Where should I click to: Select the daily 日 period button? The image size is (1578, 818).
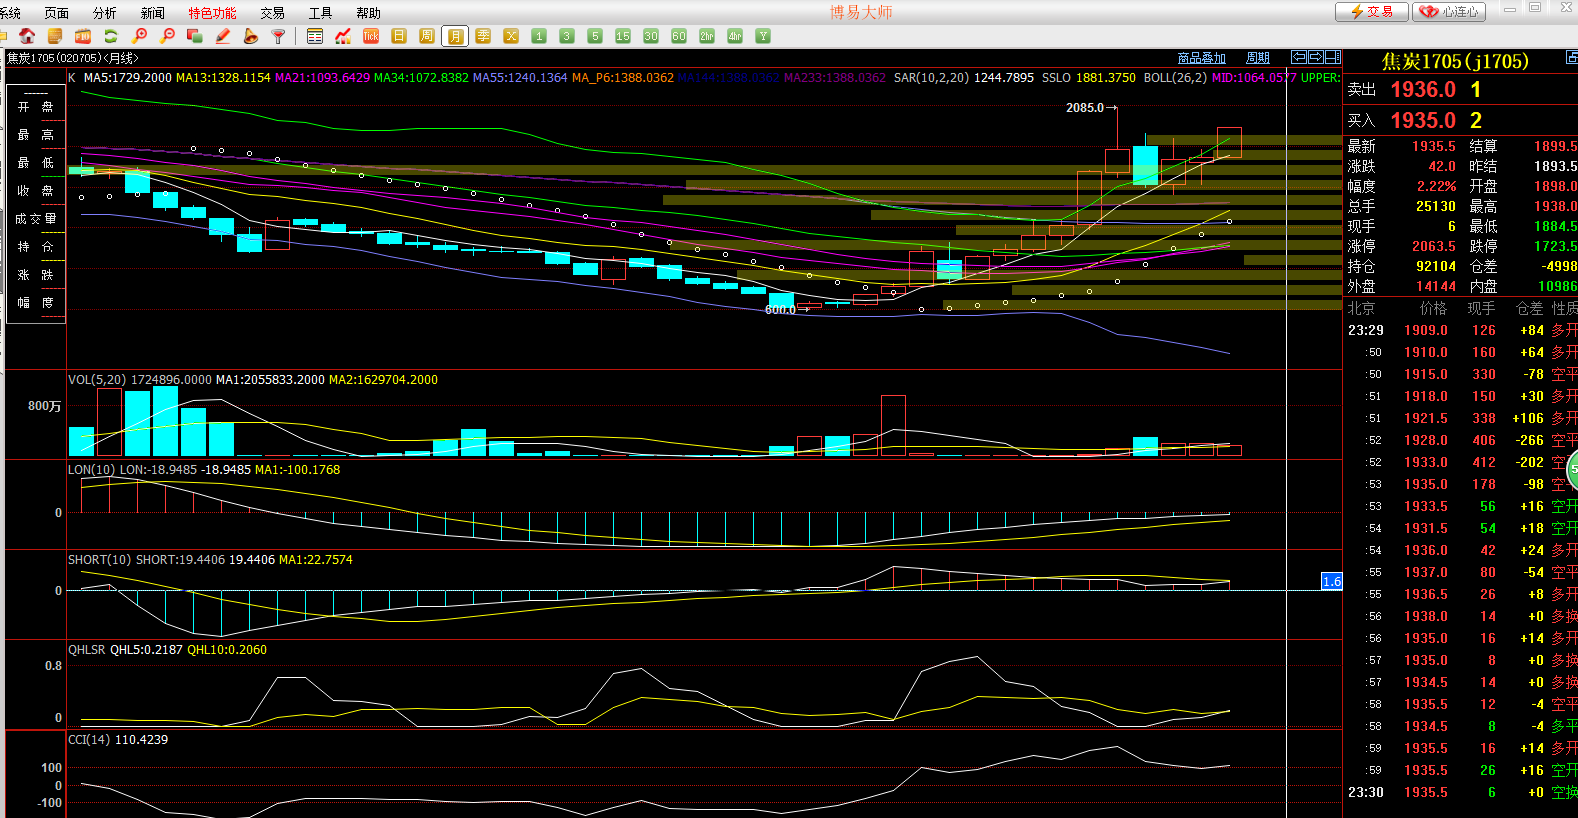(x=399, y=36)
